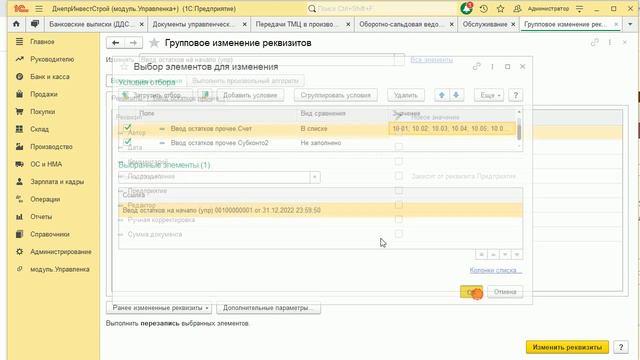The height and width of the screenshot is (360, 640).
Task: Confirm dialog with OK button
Action: point(471,292)
